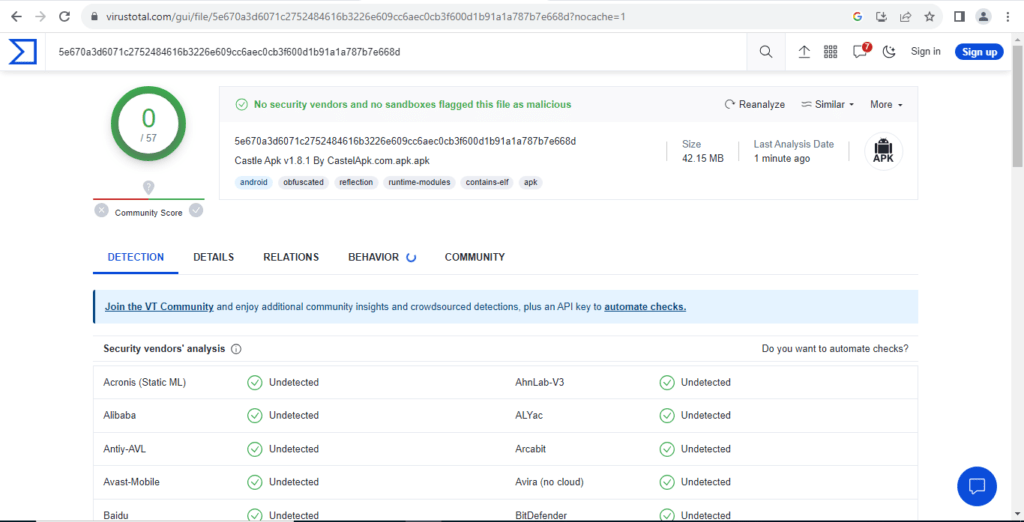Expand the More dropdown

pyautogui.click(x=886, y=105)
